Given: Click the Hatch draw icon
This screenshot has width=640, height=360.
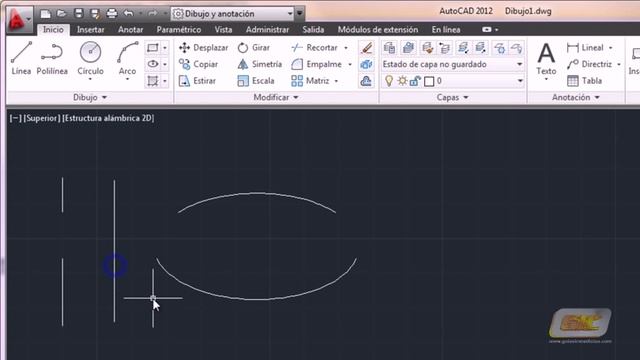Looking at the screenshot, I should point(153,81).
